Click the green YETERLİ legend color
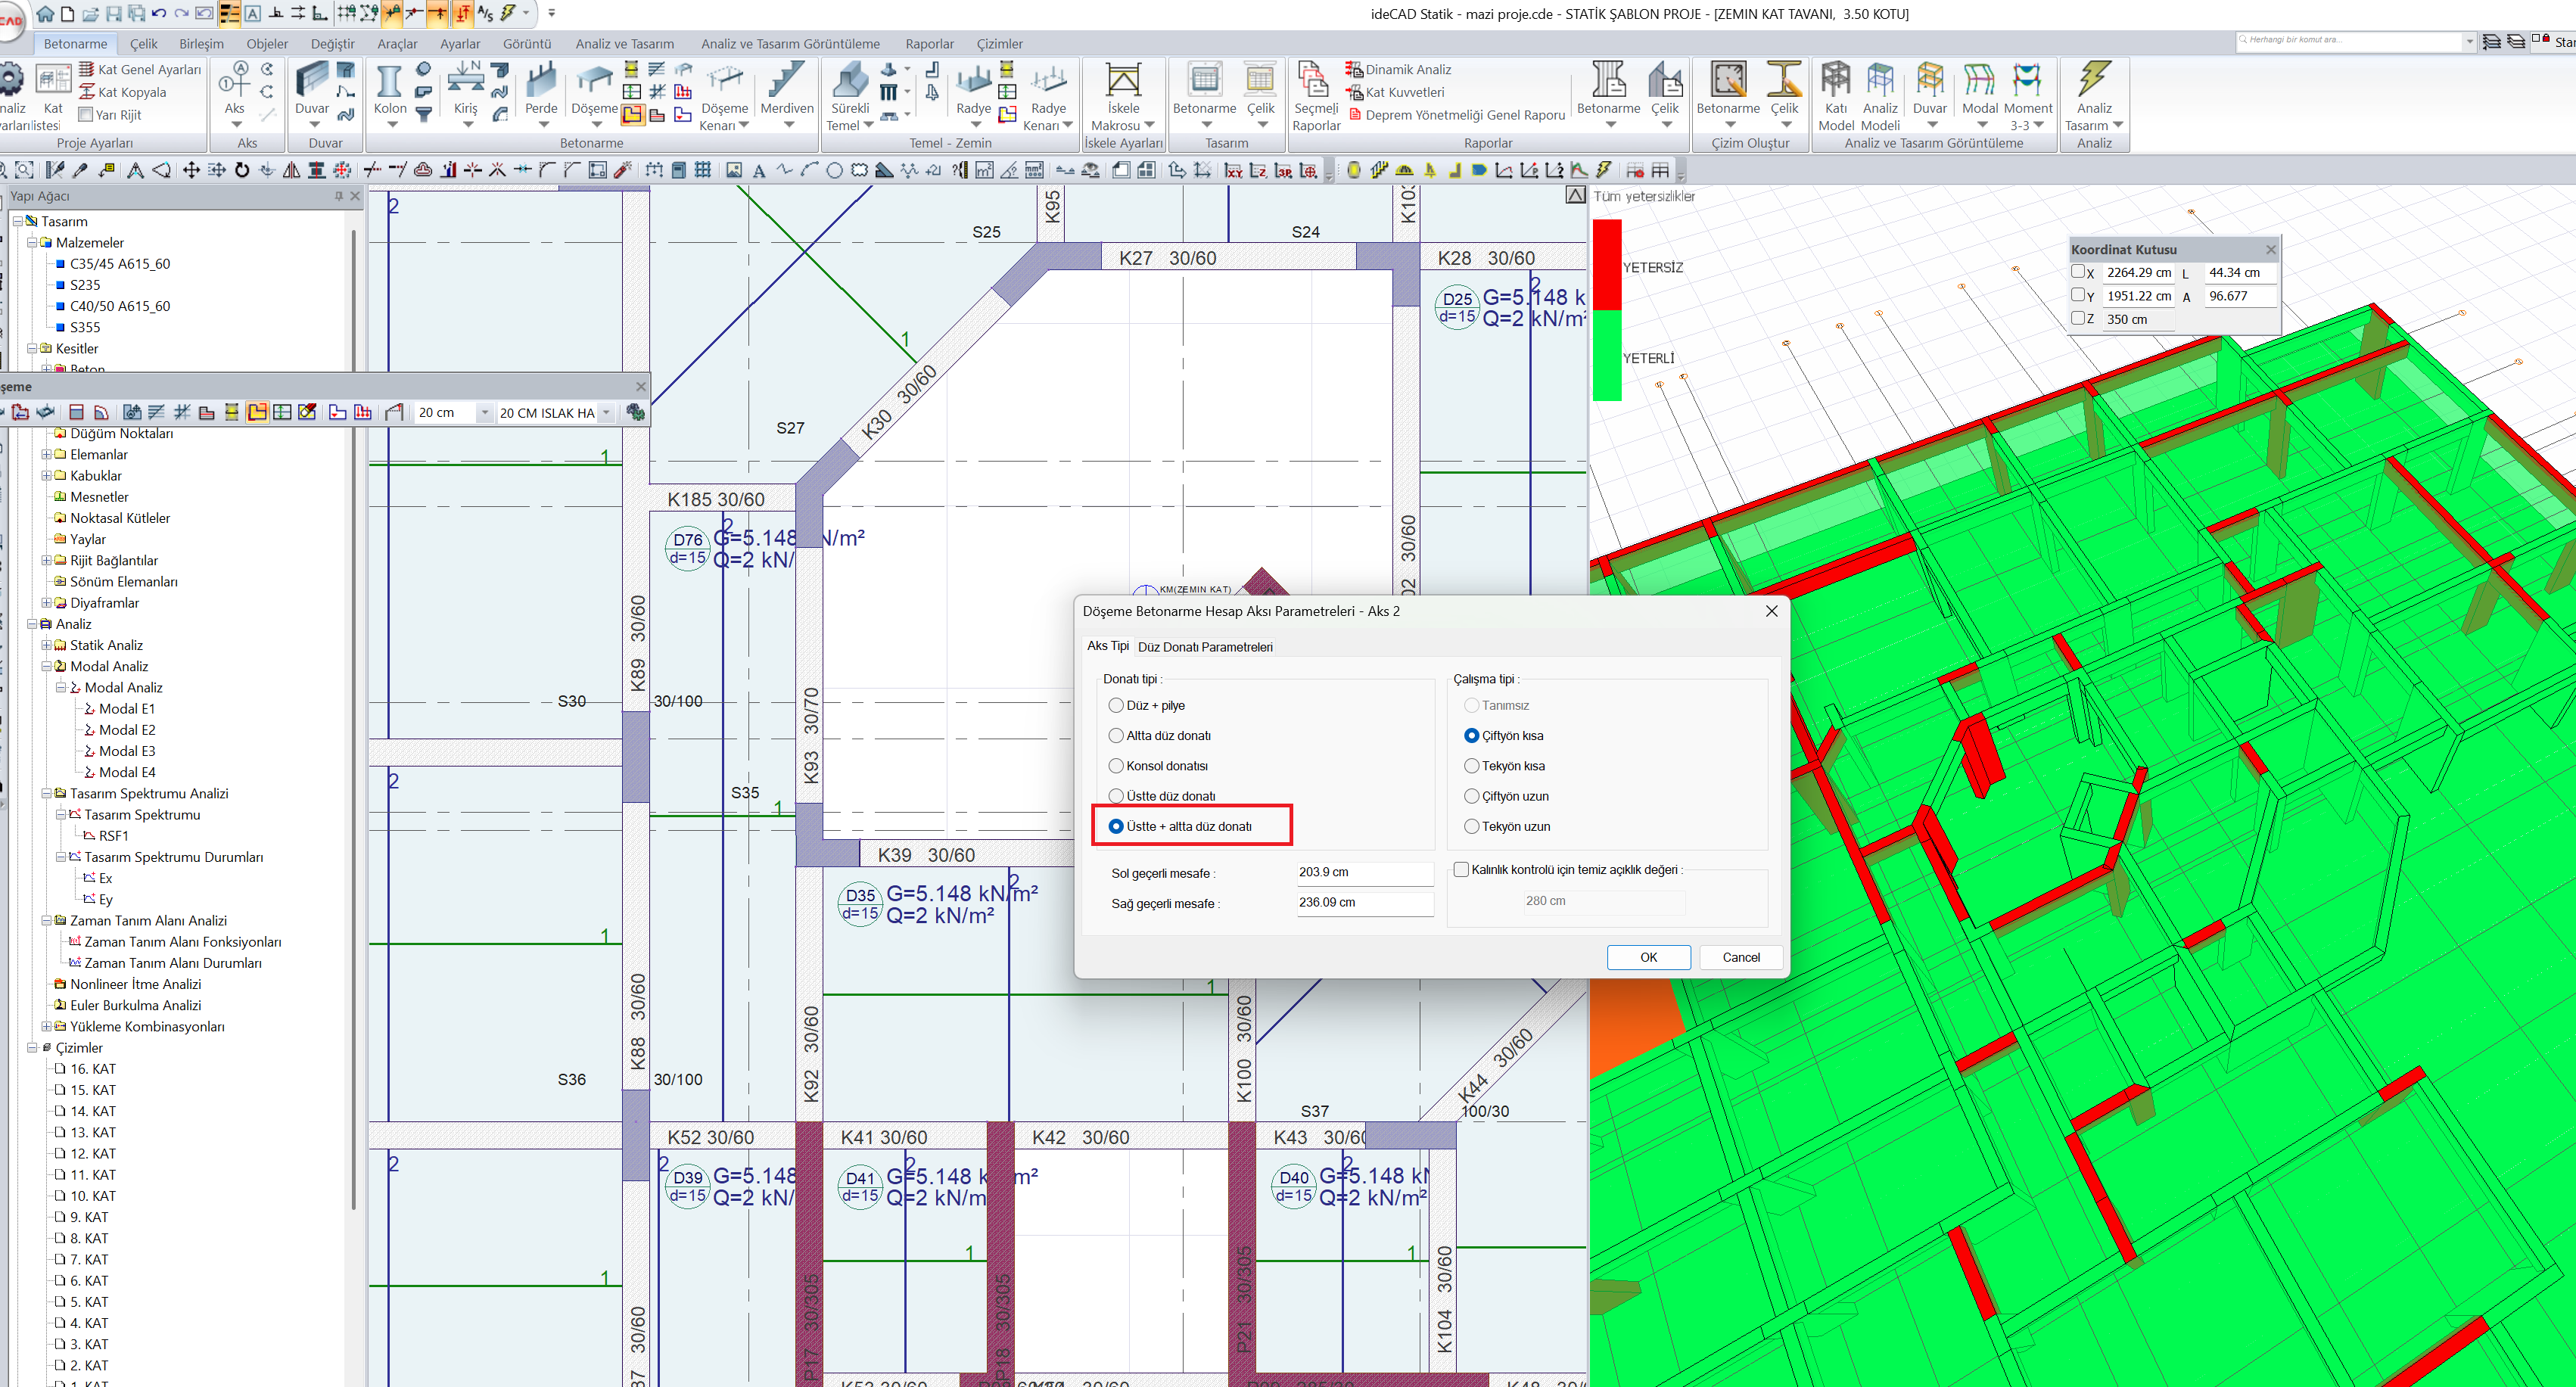The width and height of the screenshot is (2576, 1387). [1606, 355]
